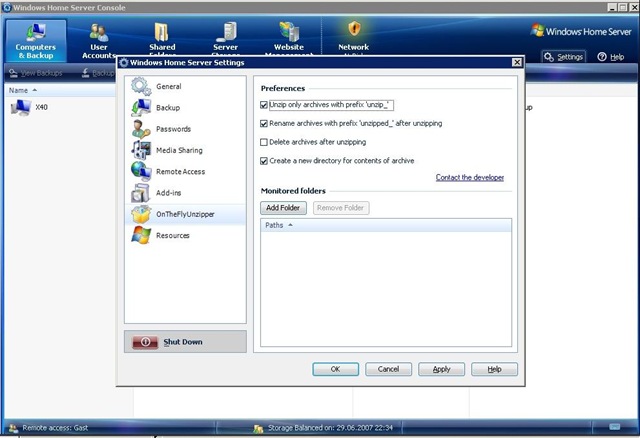The image size is (640, 438).
Task: Click the Cancel button
Action: [388, 369]
